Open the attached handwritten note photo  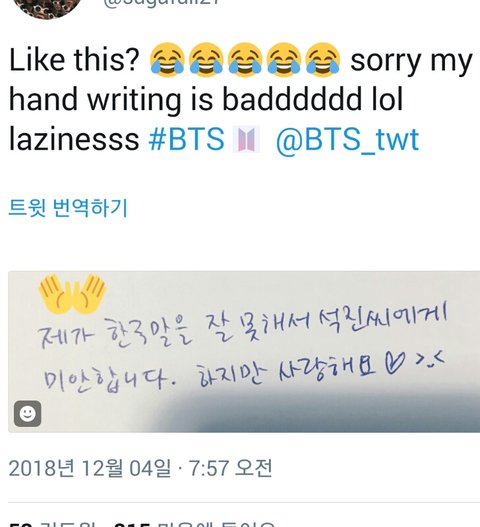(244, 352)
